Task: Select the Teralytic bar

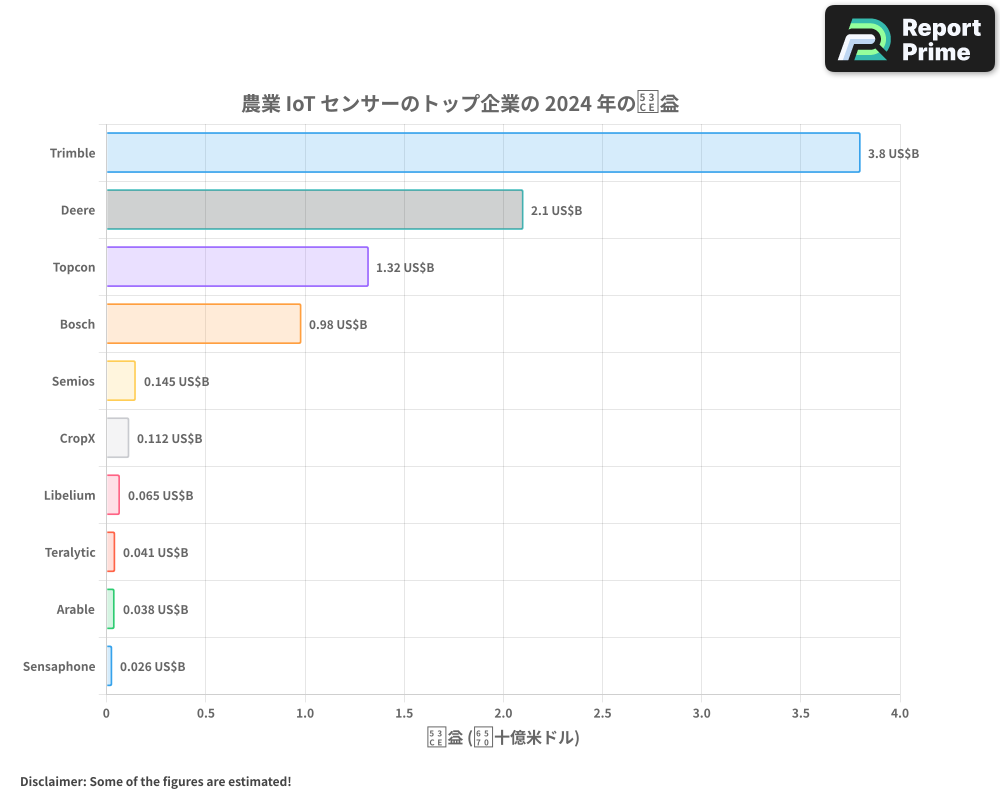Action: 110,552
